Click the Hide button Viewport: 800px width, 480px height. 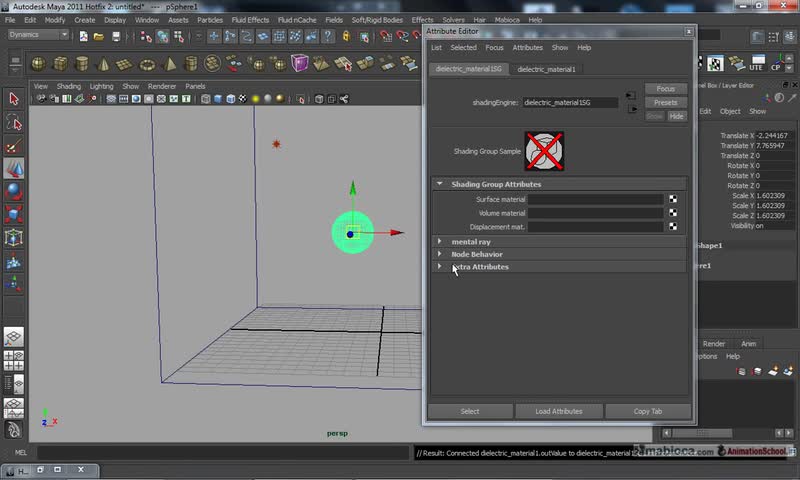coord(677,116)
